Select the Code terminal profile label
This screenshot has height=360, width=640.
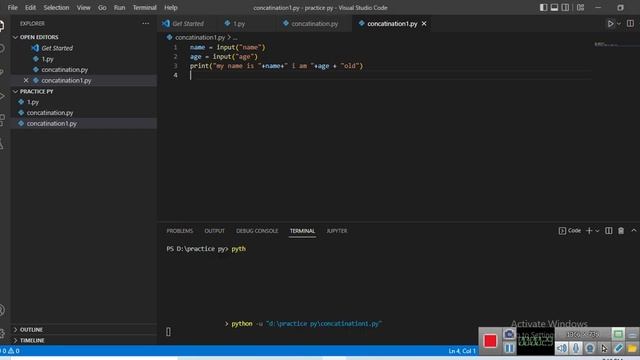point(570,231)
